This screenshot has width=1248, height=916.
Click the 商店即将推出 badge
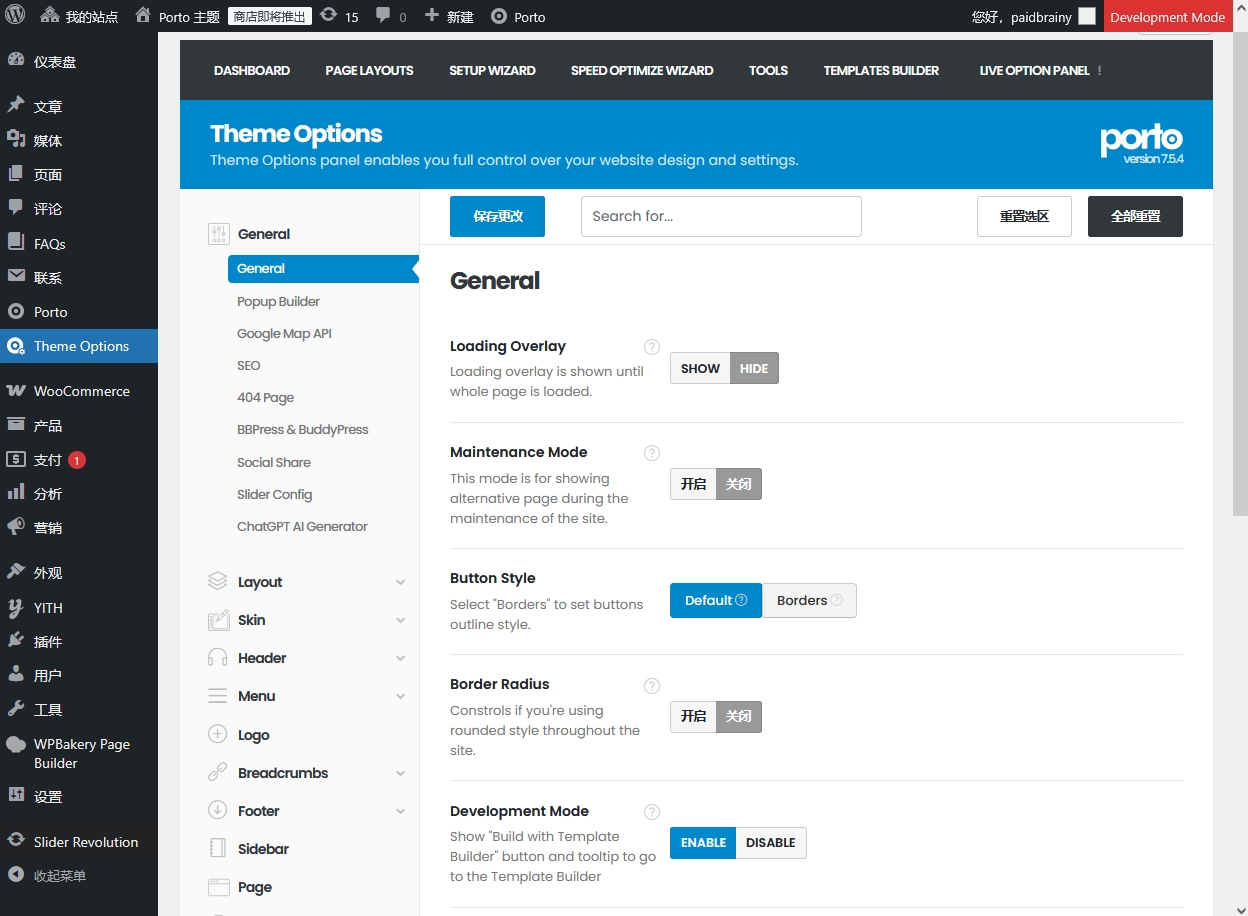[270, 17]
